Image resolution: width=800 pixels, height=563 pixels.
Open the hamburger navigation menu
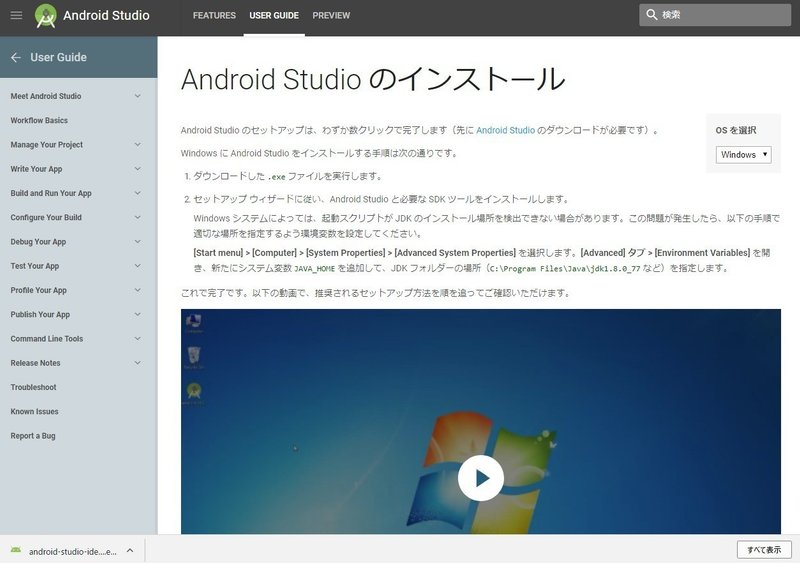(16, 15)
